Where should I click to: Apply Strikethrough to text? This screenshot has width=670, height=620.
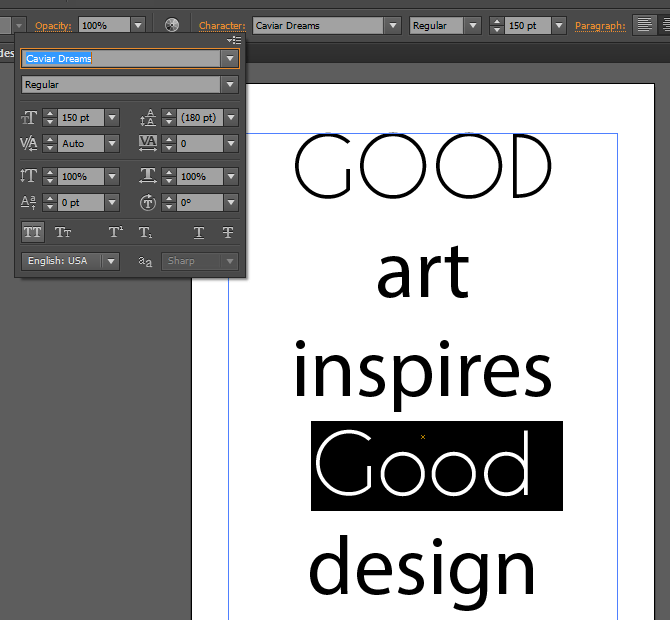[228, 232]
